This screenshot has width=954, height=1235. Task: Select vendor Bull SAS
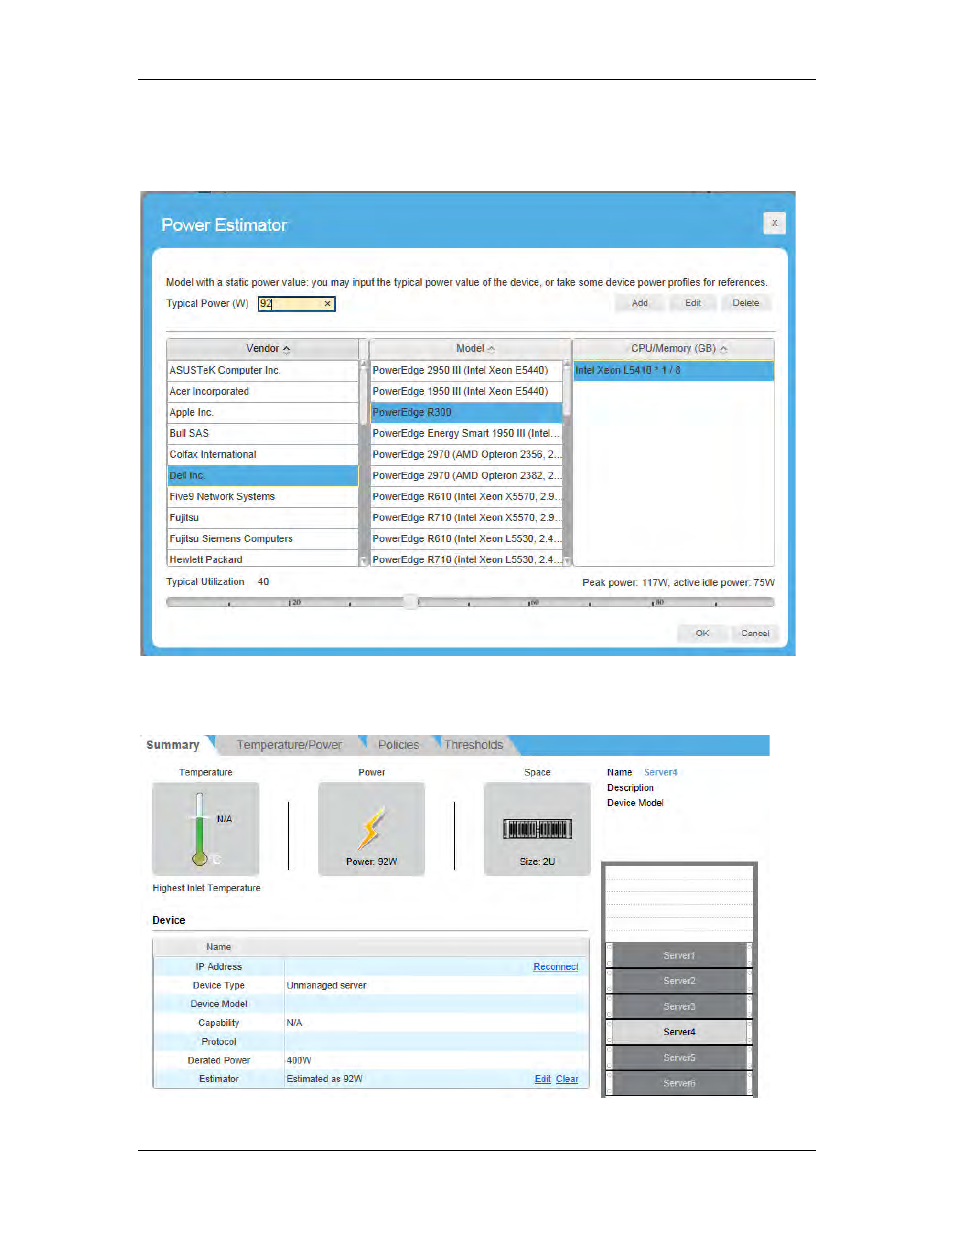[262, 434]
